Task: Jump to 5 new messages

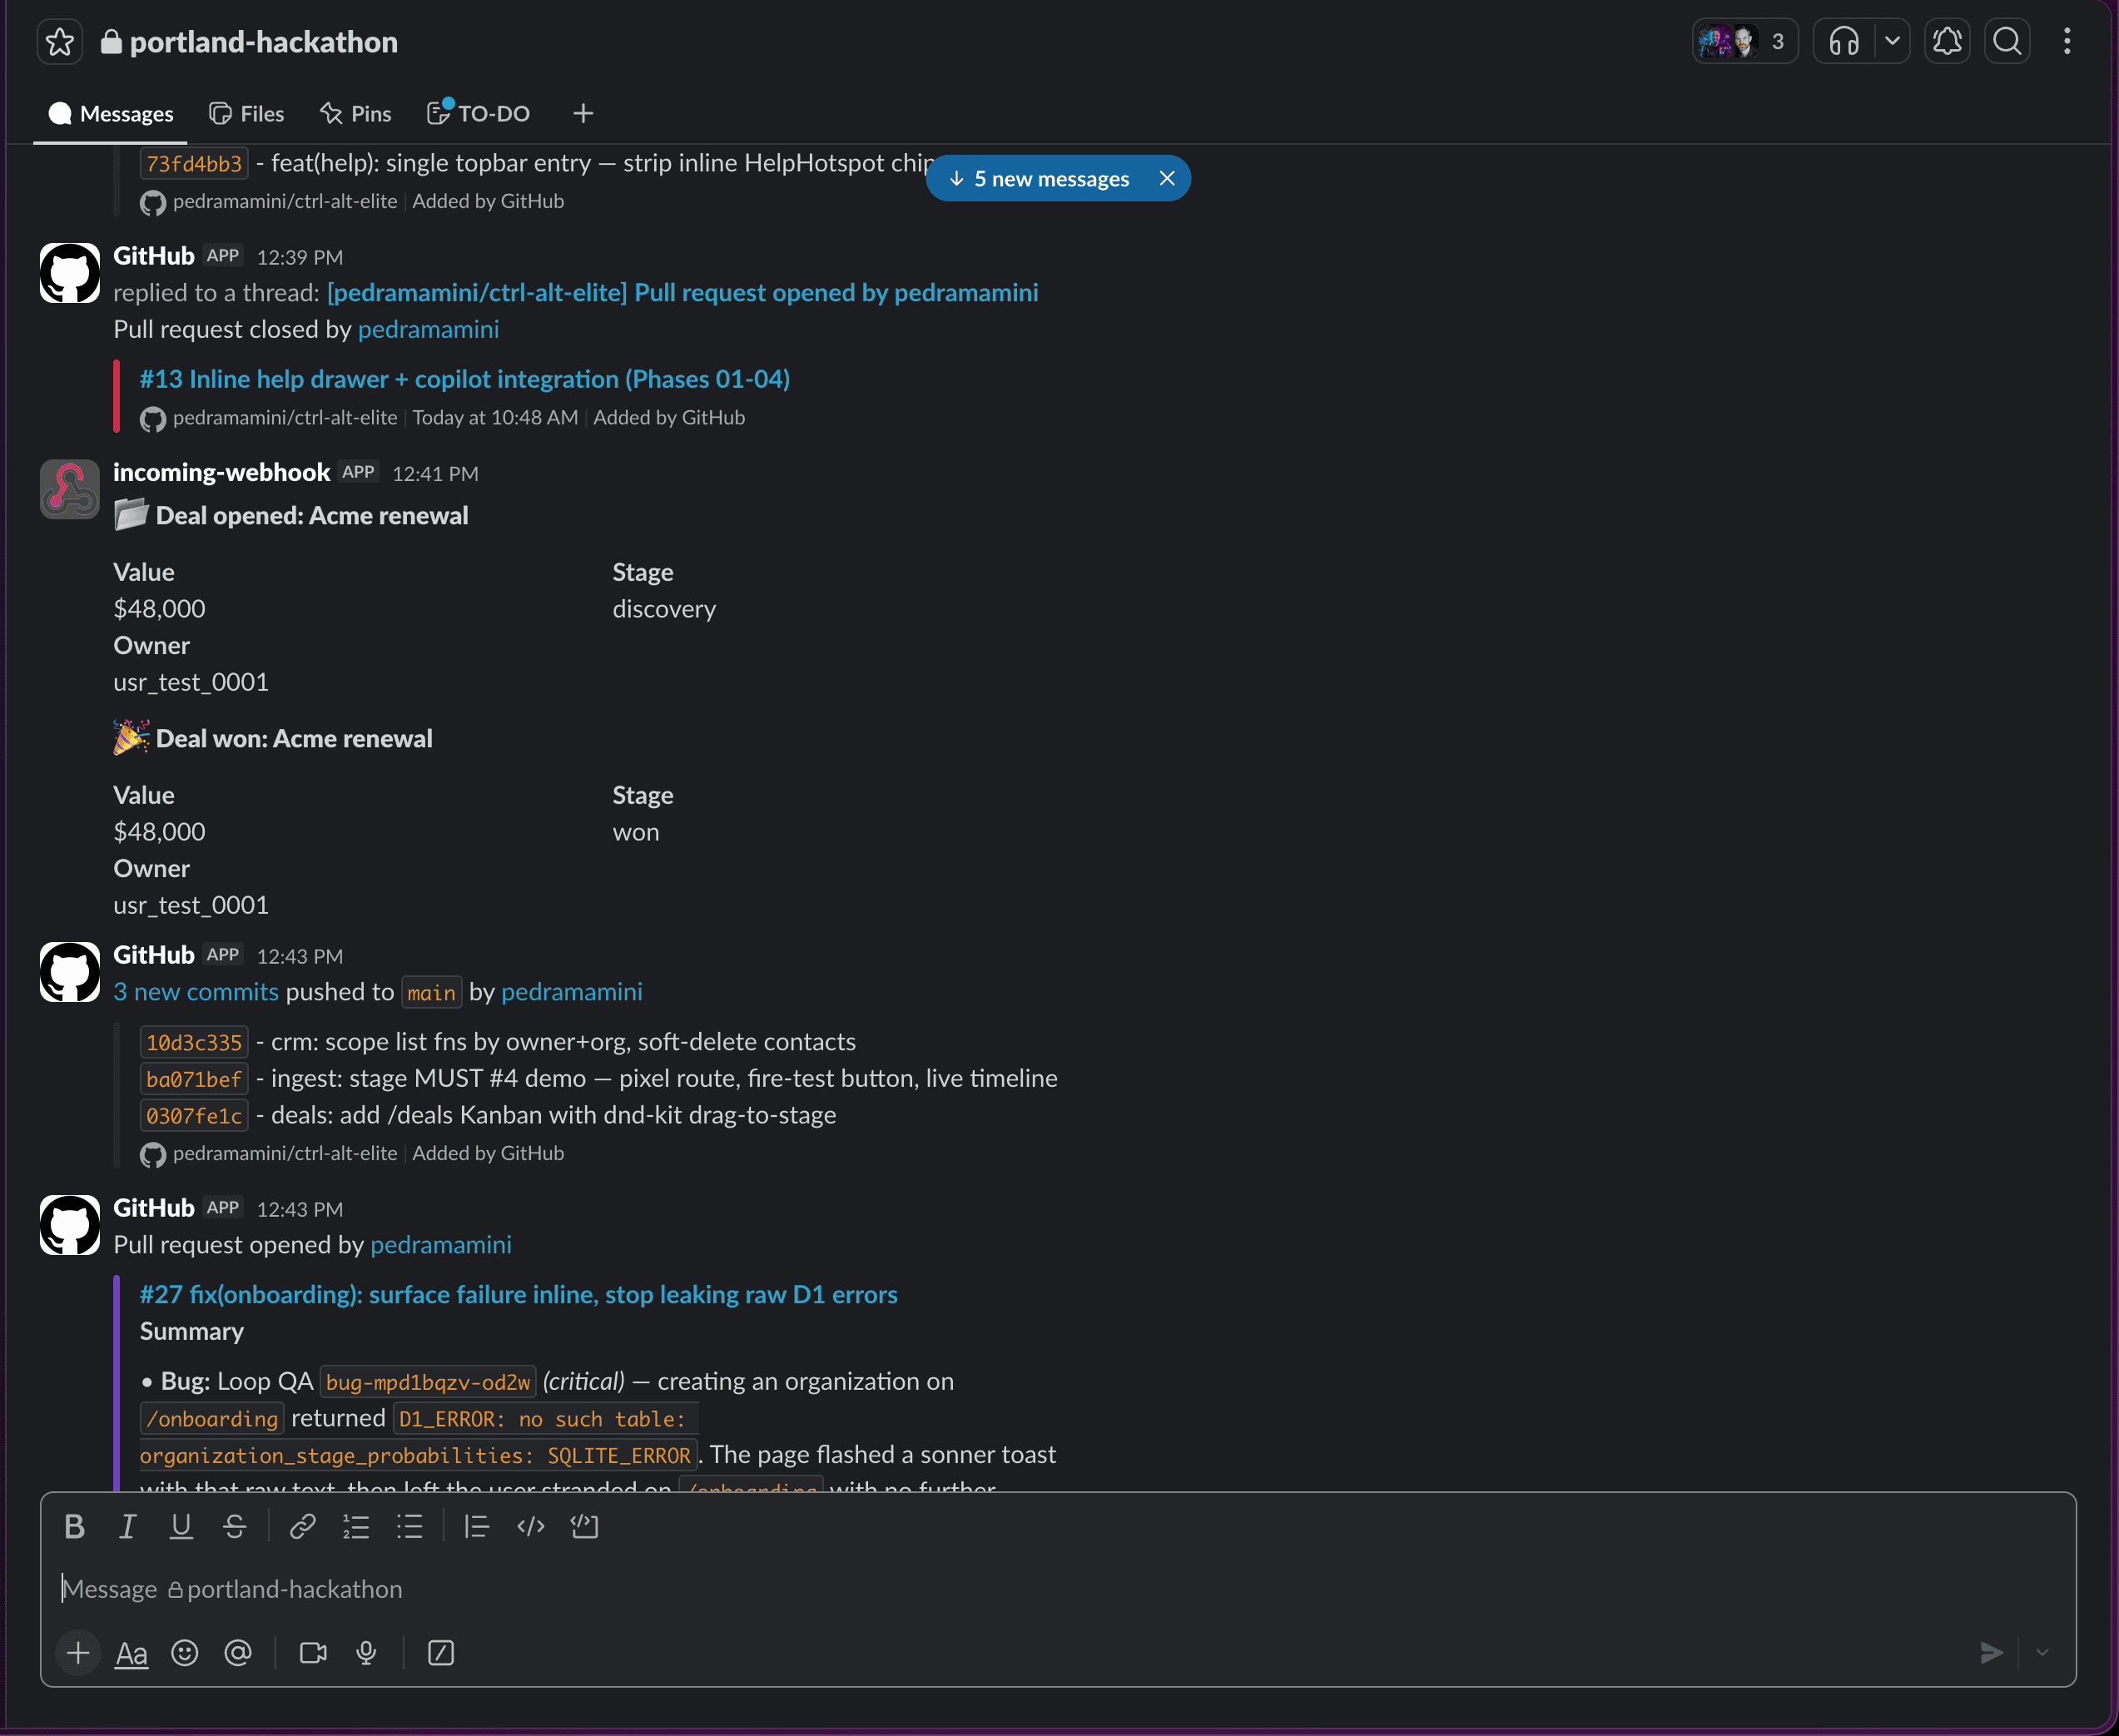Action: (1040, 179)
